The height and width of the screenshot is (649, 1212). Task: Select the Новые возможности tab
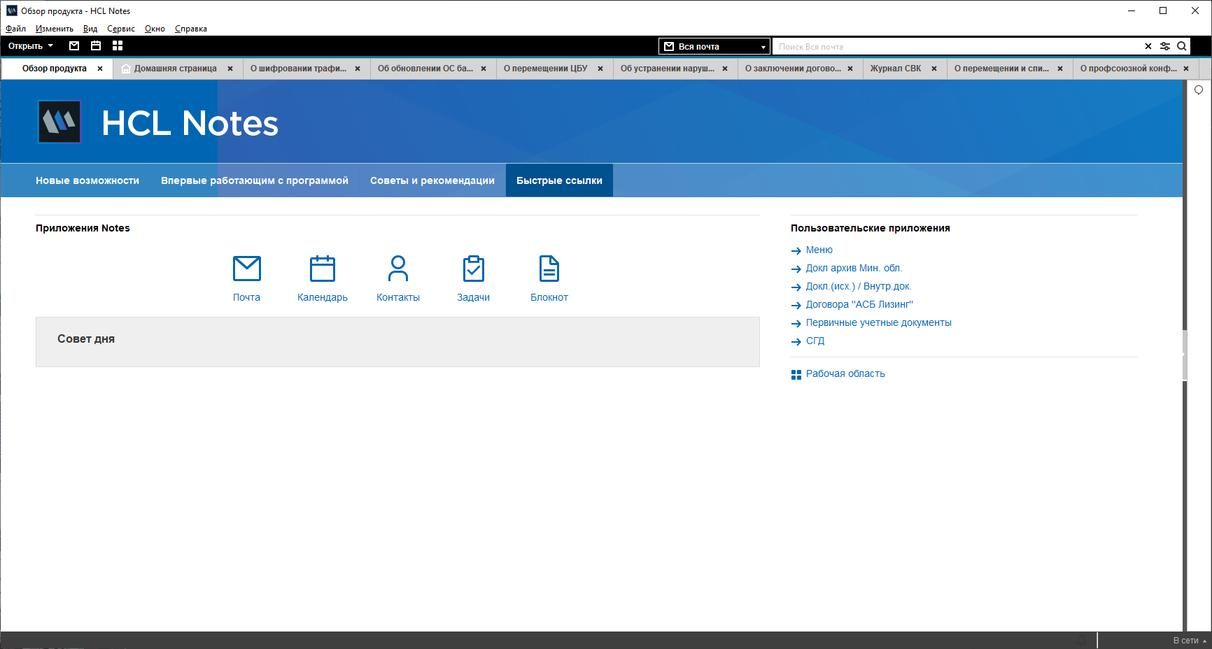(87, 181)
